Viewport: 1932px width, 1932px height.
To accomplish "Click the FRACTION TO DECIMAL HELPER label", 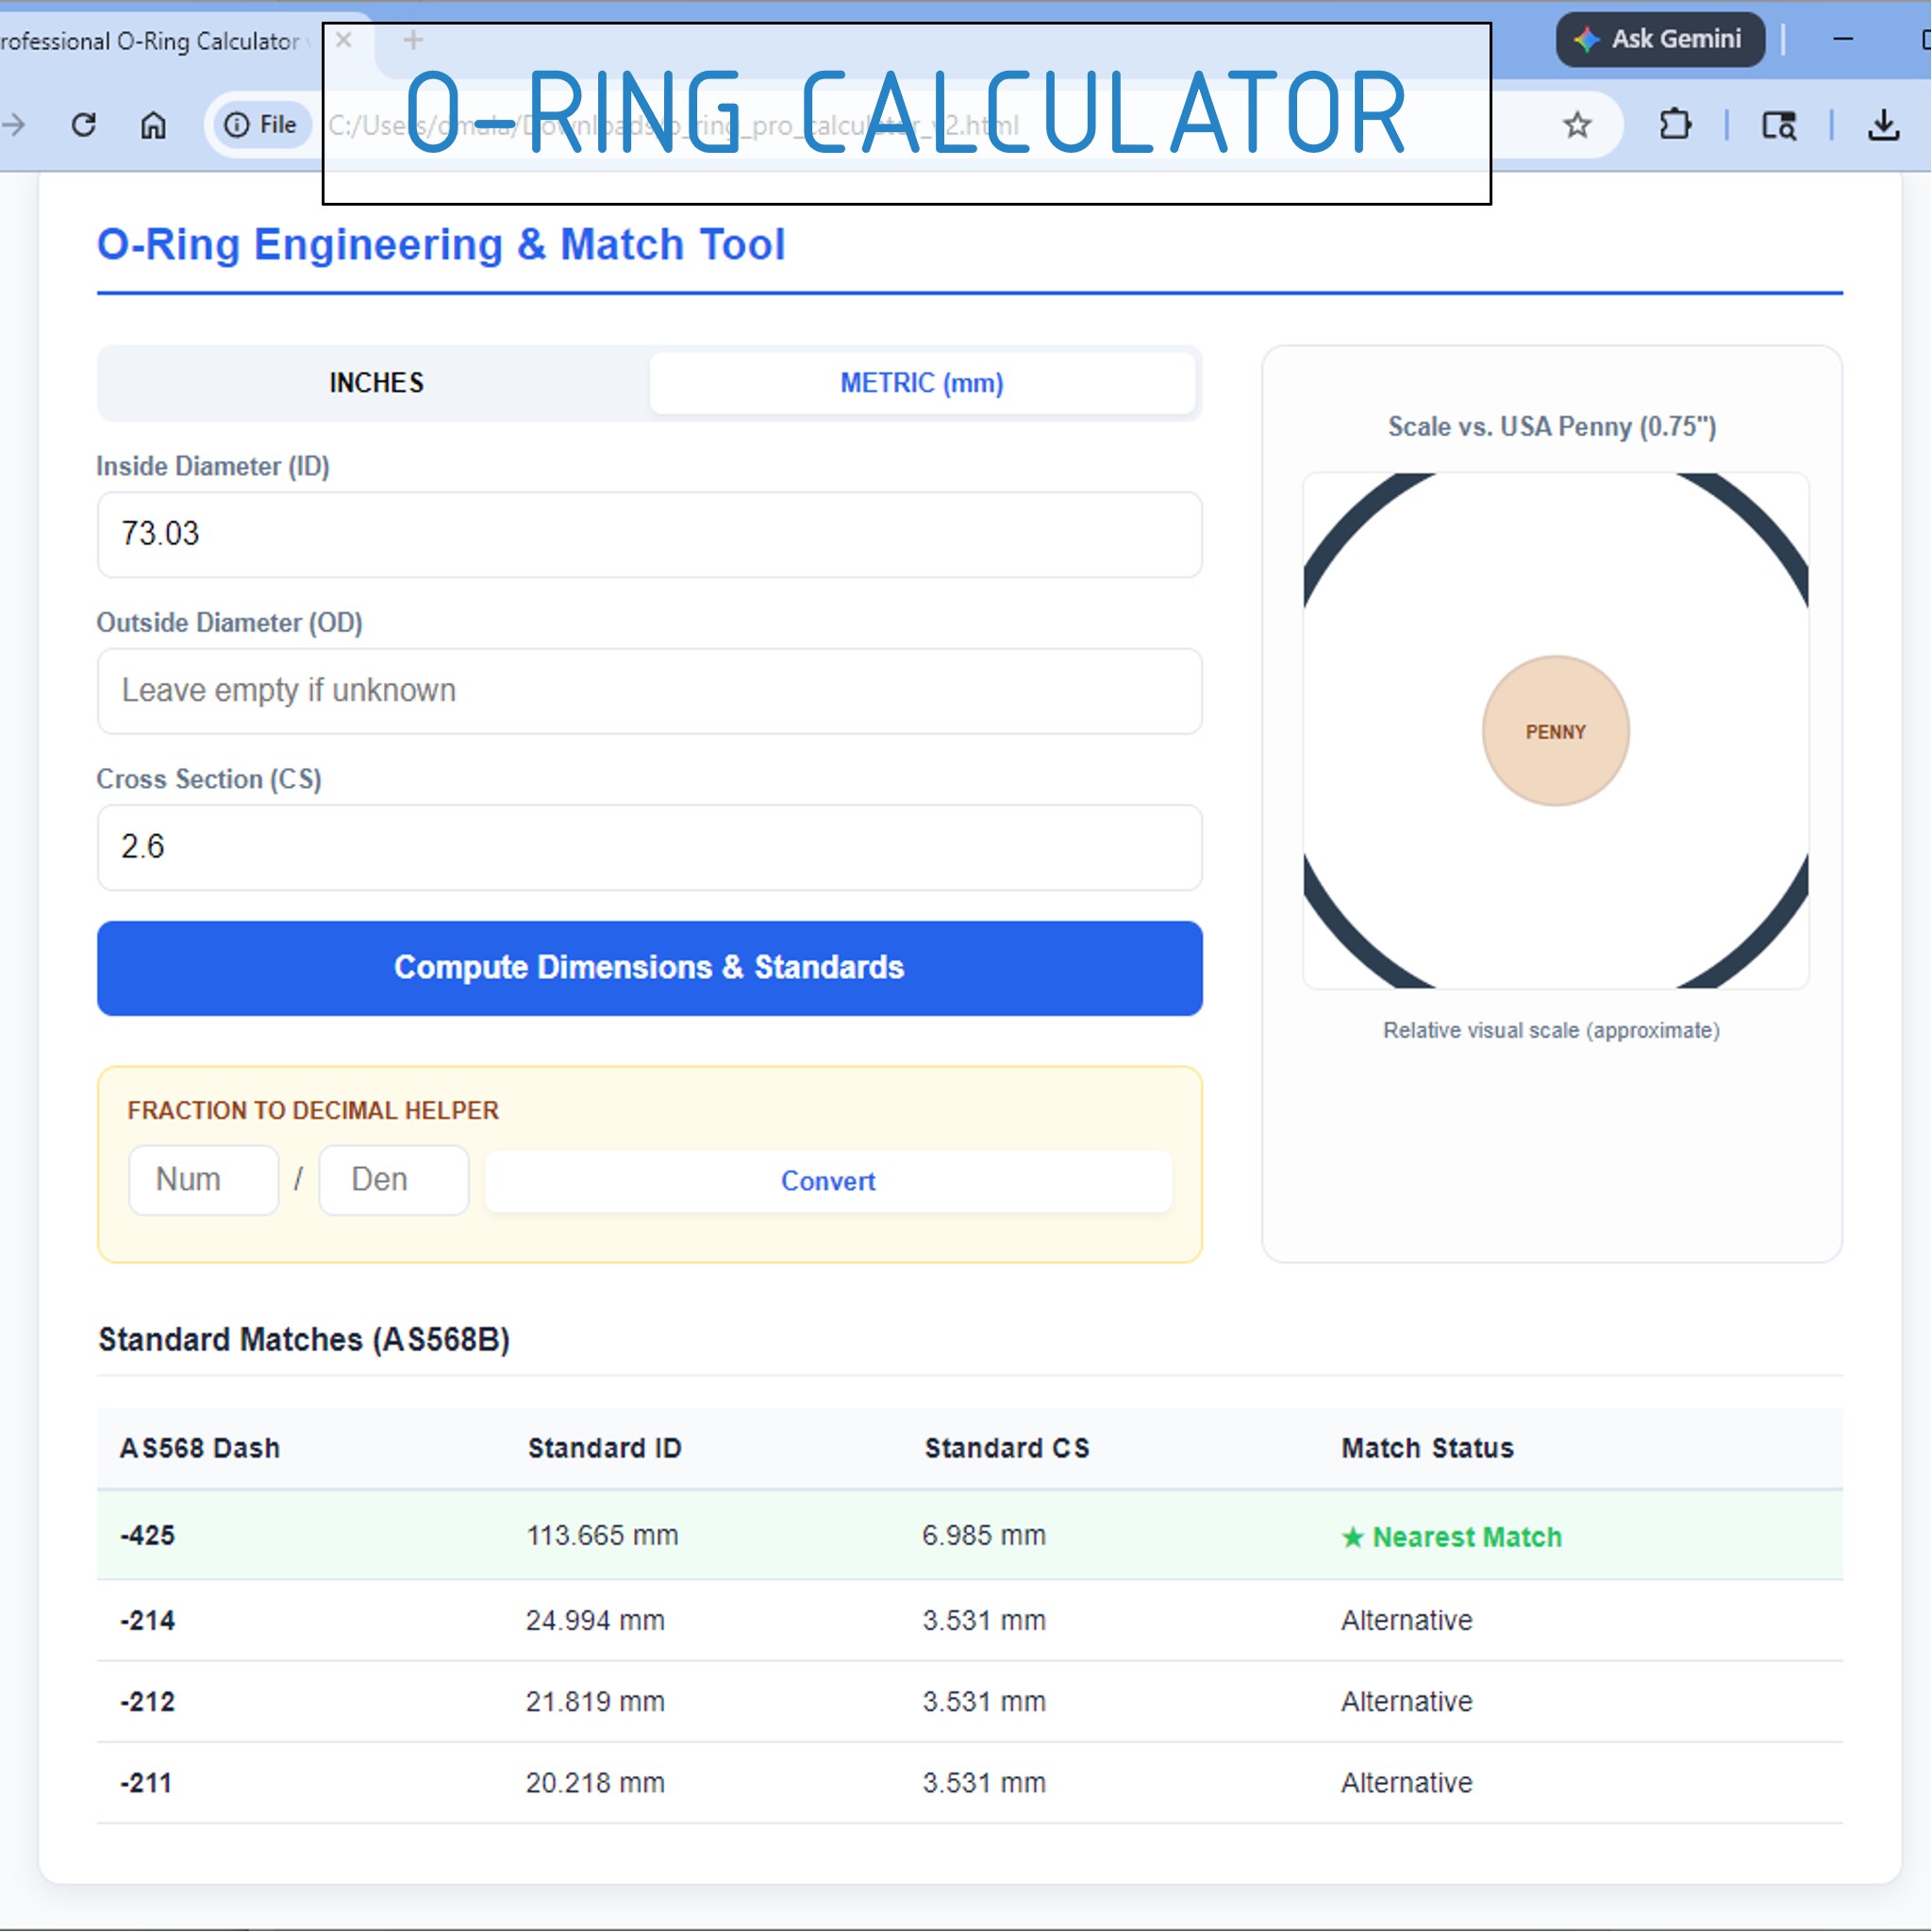I will 313,1111.
